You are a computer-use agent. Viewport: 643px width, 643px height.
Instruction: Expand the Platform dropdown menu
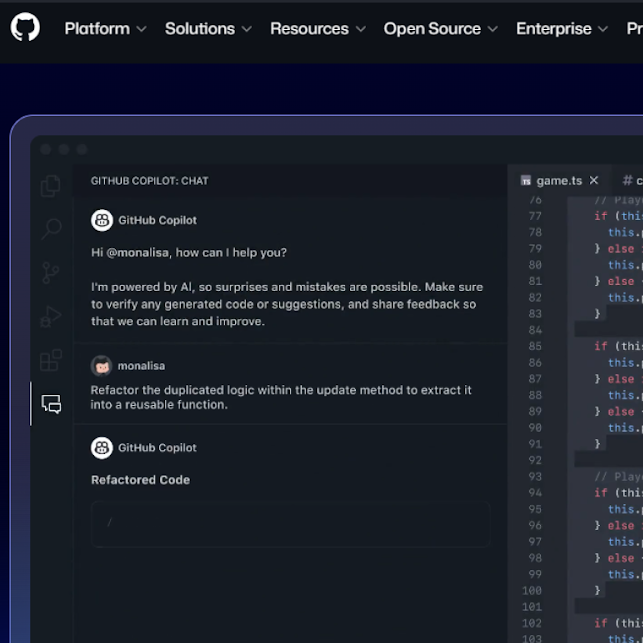(105, 29)
